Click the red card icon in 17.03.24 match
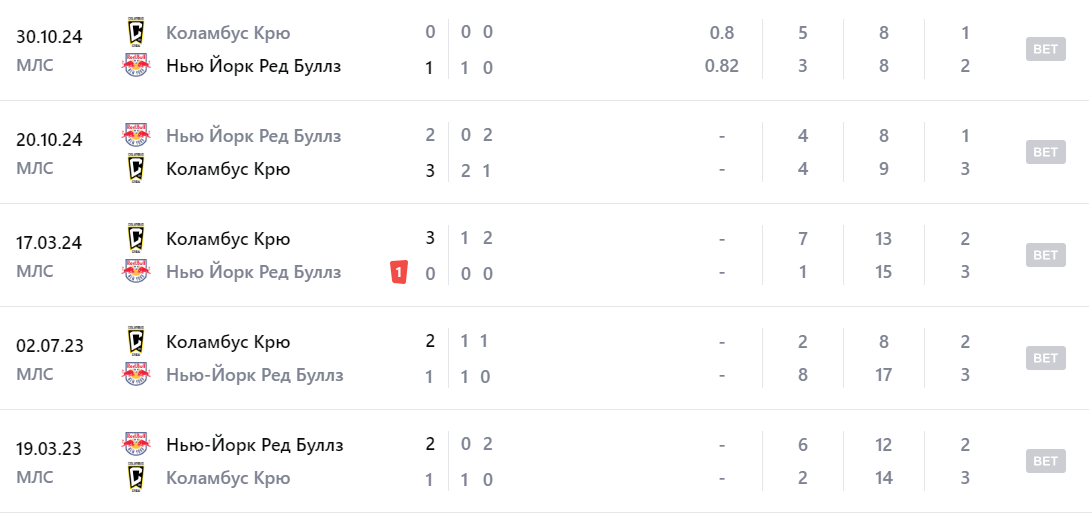 tap(398, 272)
